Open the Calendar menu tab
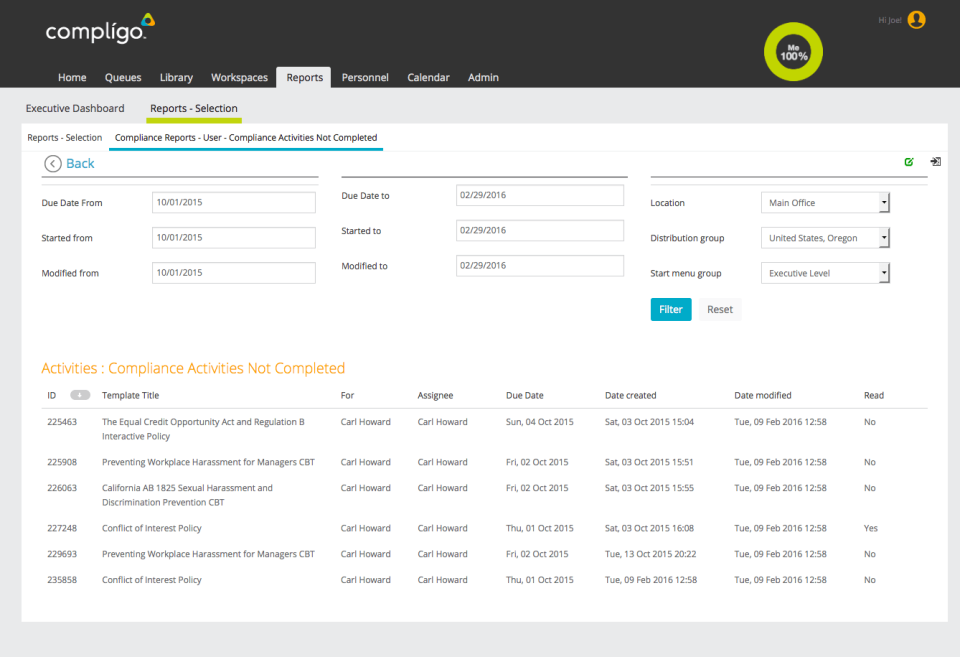Screen dimensions: 960x657 [x=429, y=77]
